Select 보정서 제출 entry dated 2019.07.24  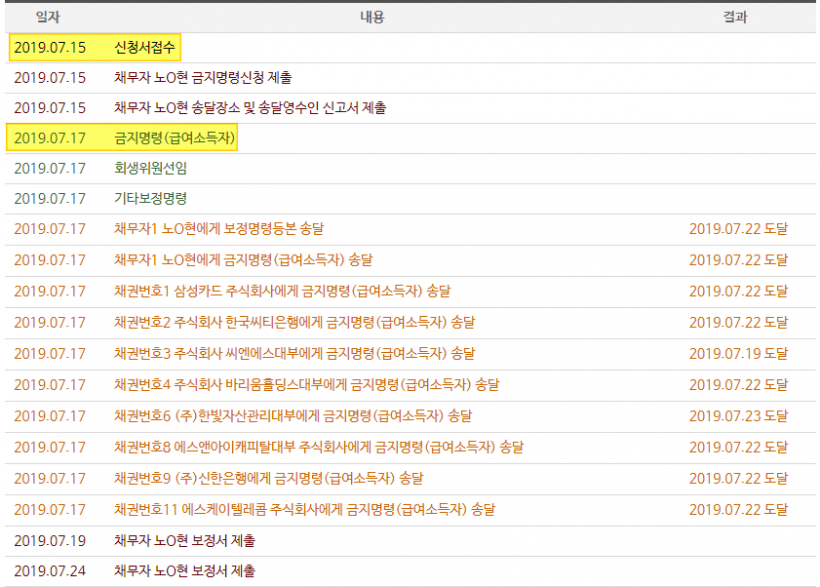click(185, 571)
